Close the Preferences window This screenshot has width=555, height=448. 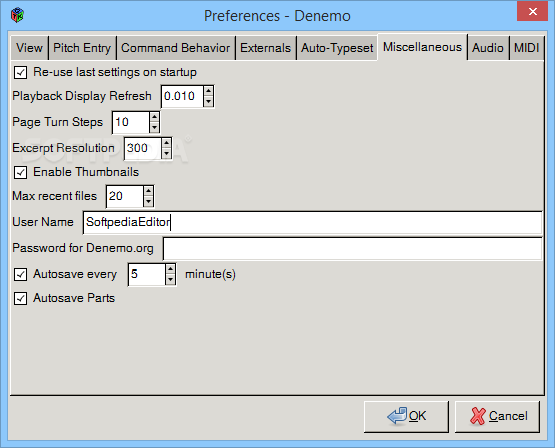pyautogui.click(x=532, y=11)
